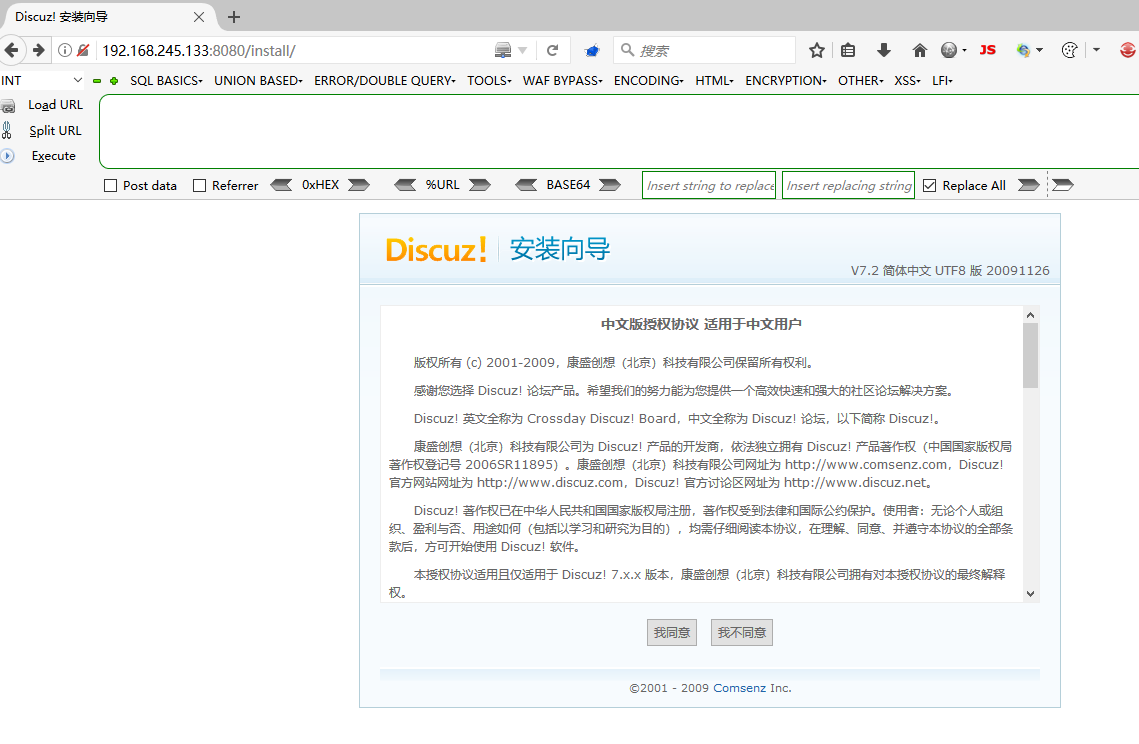The height and width of the screenshot is (744, 1139).
Task: Click the replace arrow after Replace All
Action: point(1029,185)
